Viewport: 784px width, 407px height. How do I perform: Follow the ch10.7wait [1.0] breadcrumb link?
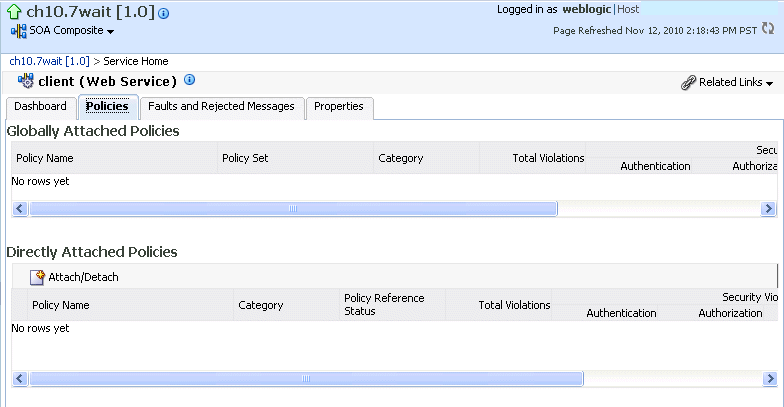(50, 61)
